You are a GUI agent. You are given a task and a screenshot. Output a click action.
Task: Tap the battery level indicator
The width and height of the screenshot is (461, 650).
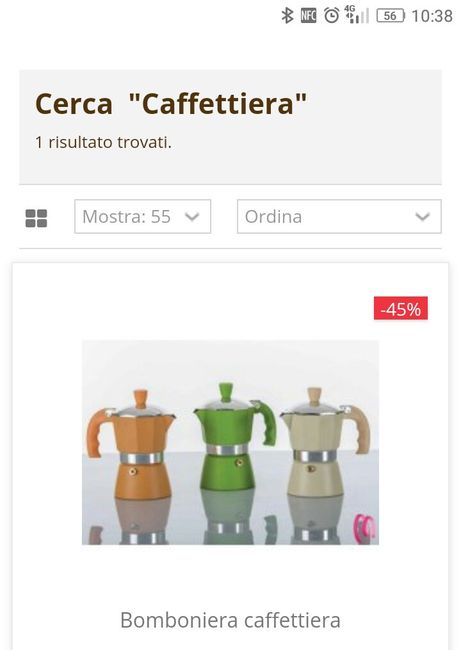tap(390, 16)
